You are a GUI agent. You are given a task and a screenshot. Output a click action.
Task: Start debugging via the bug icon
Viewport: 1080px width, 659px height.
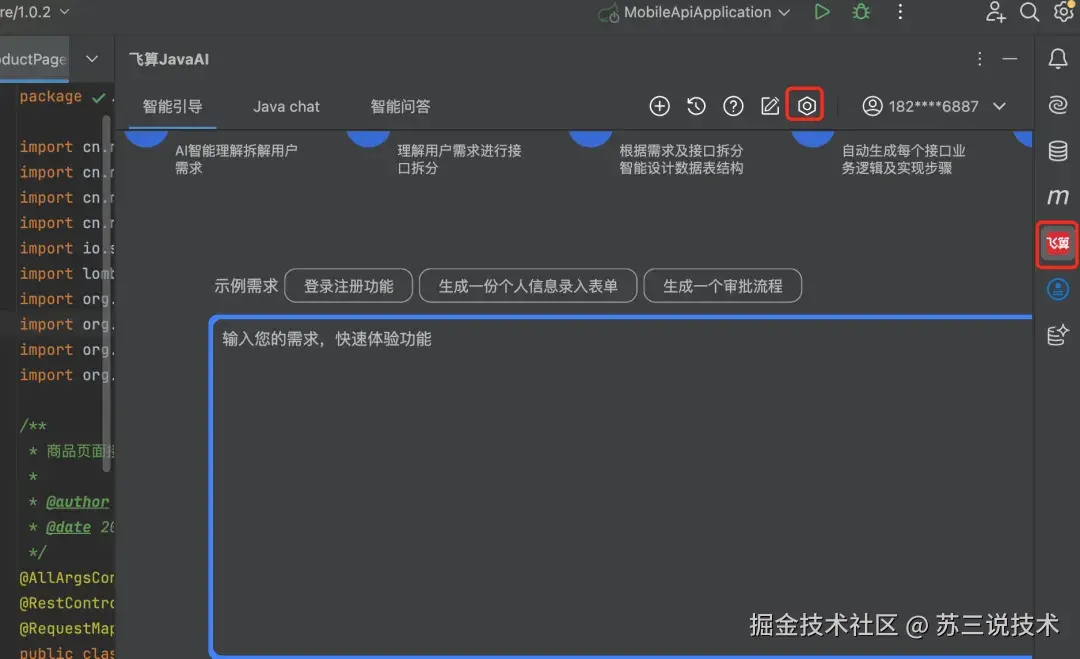tap(861, 12)
